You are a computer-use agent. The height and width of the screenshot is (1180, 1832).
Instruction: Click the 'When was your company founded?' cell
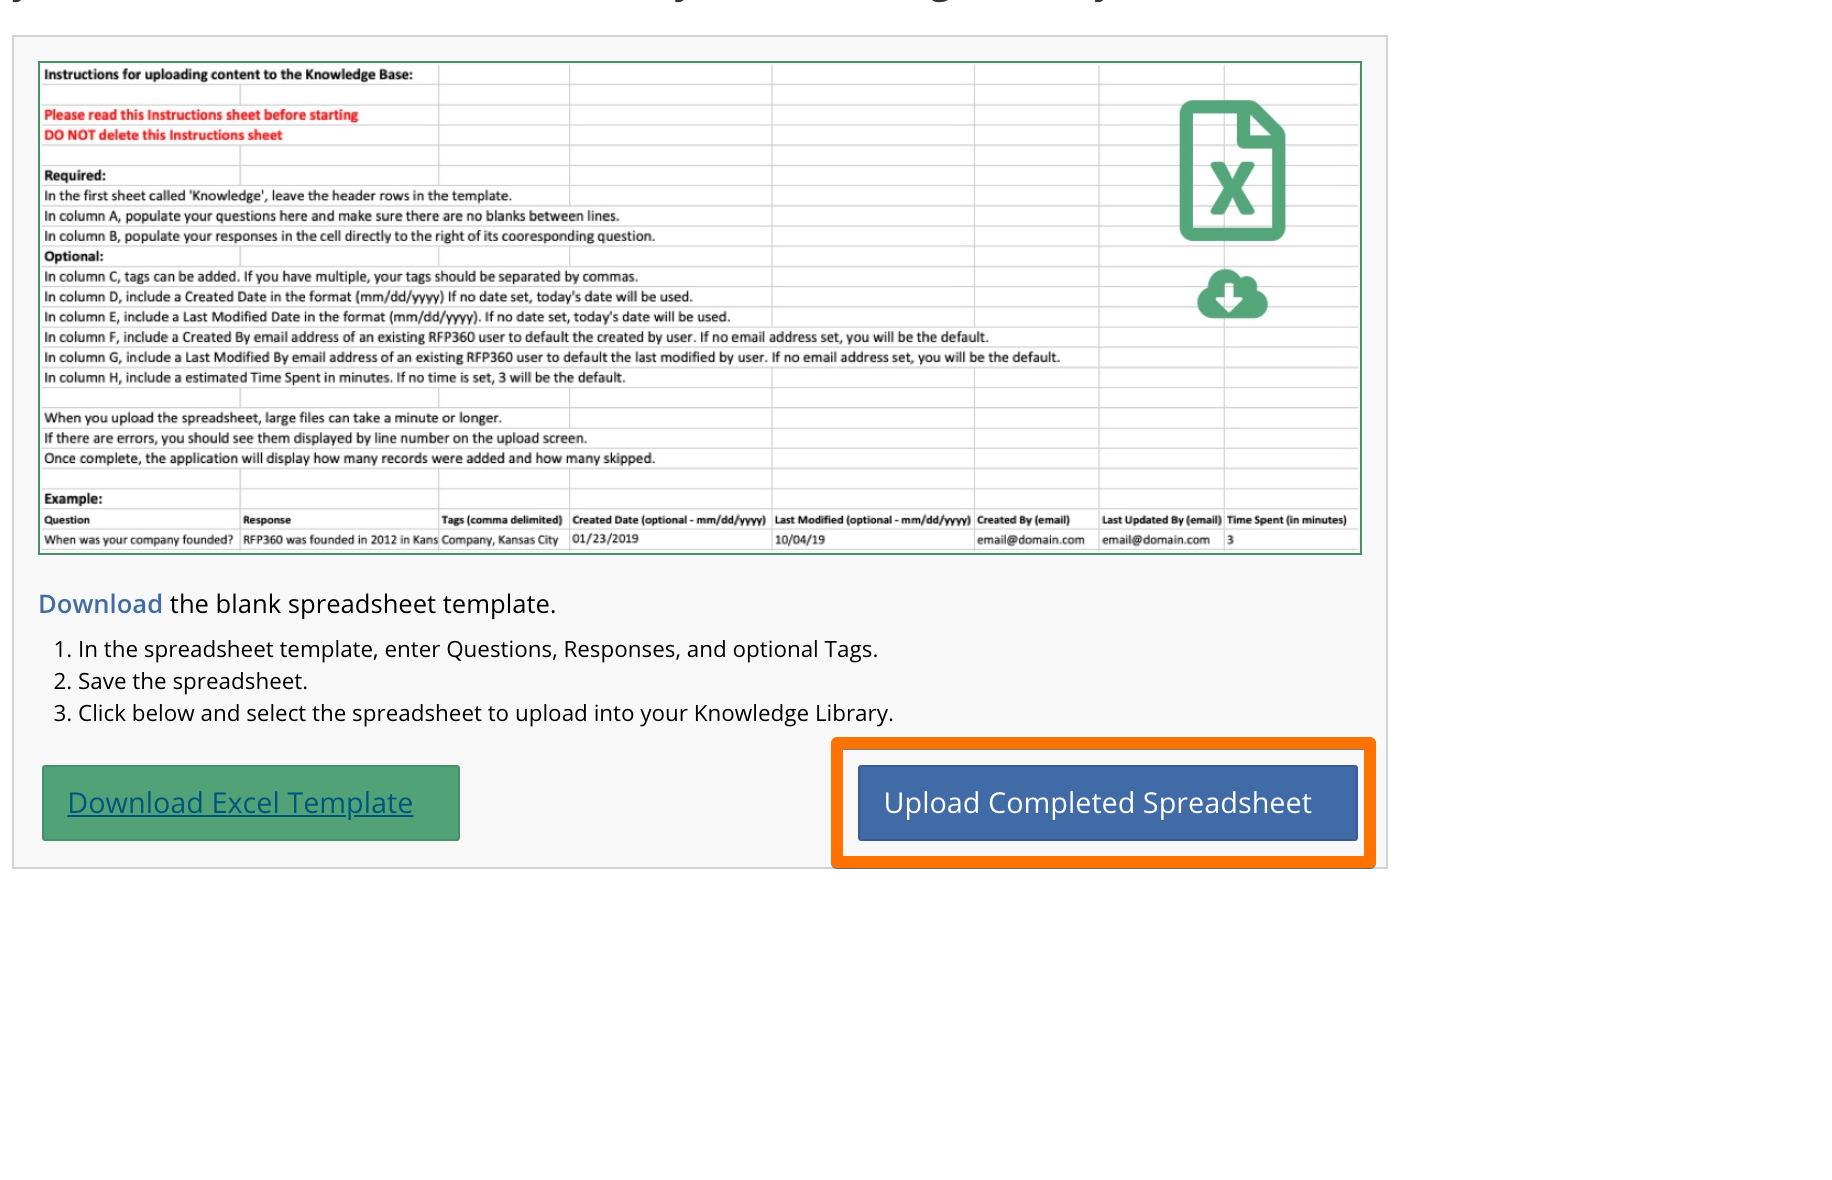(138, 540)
